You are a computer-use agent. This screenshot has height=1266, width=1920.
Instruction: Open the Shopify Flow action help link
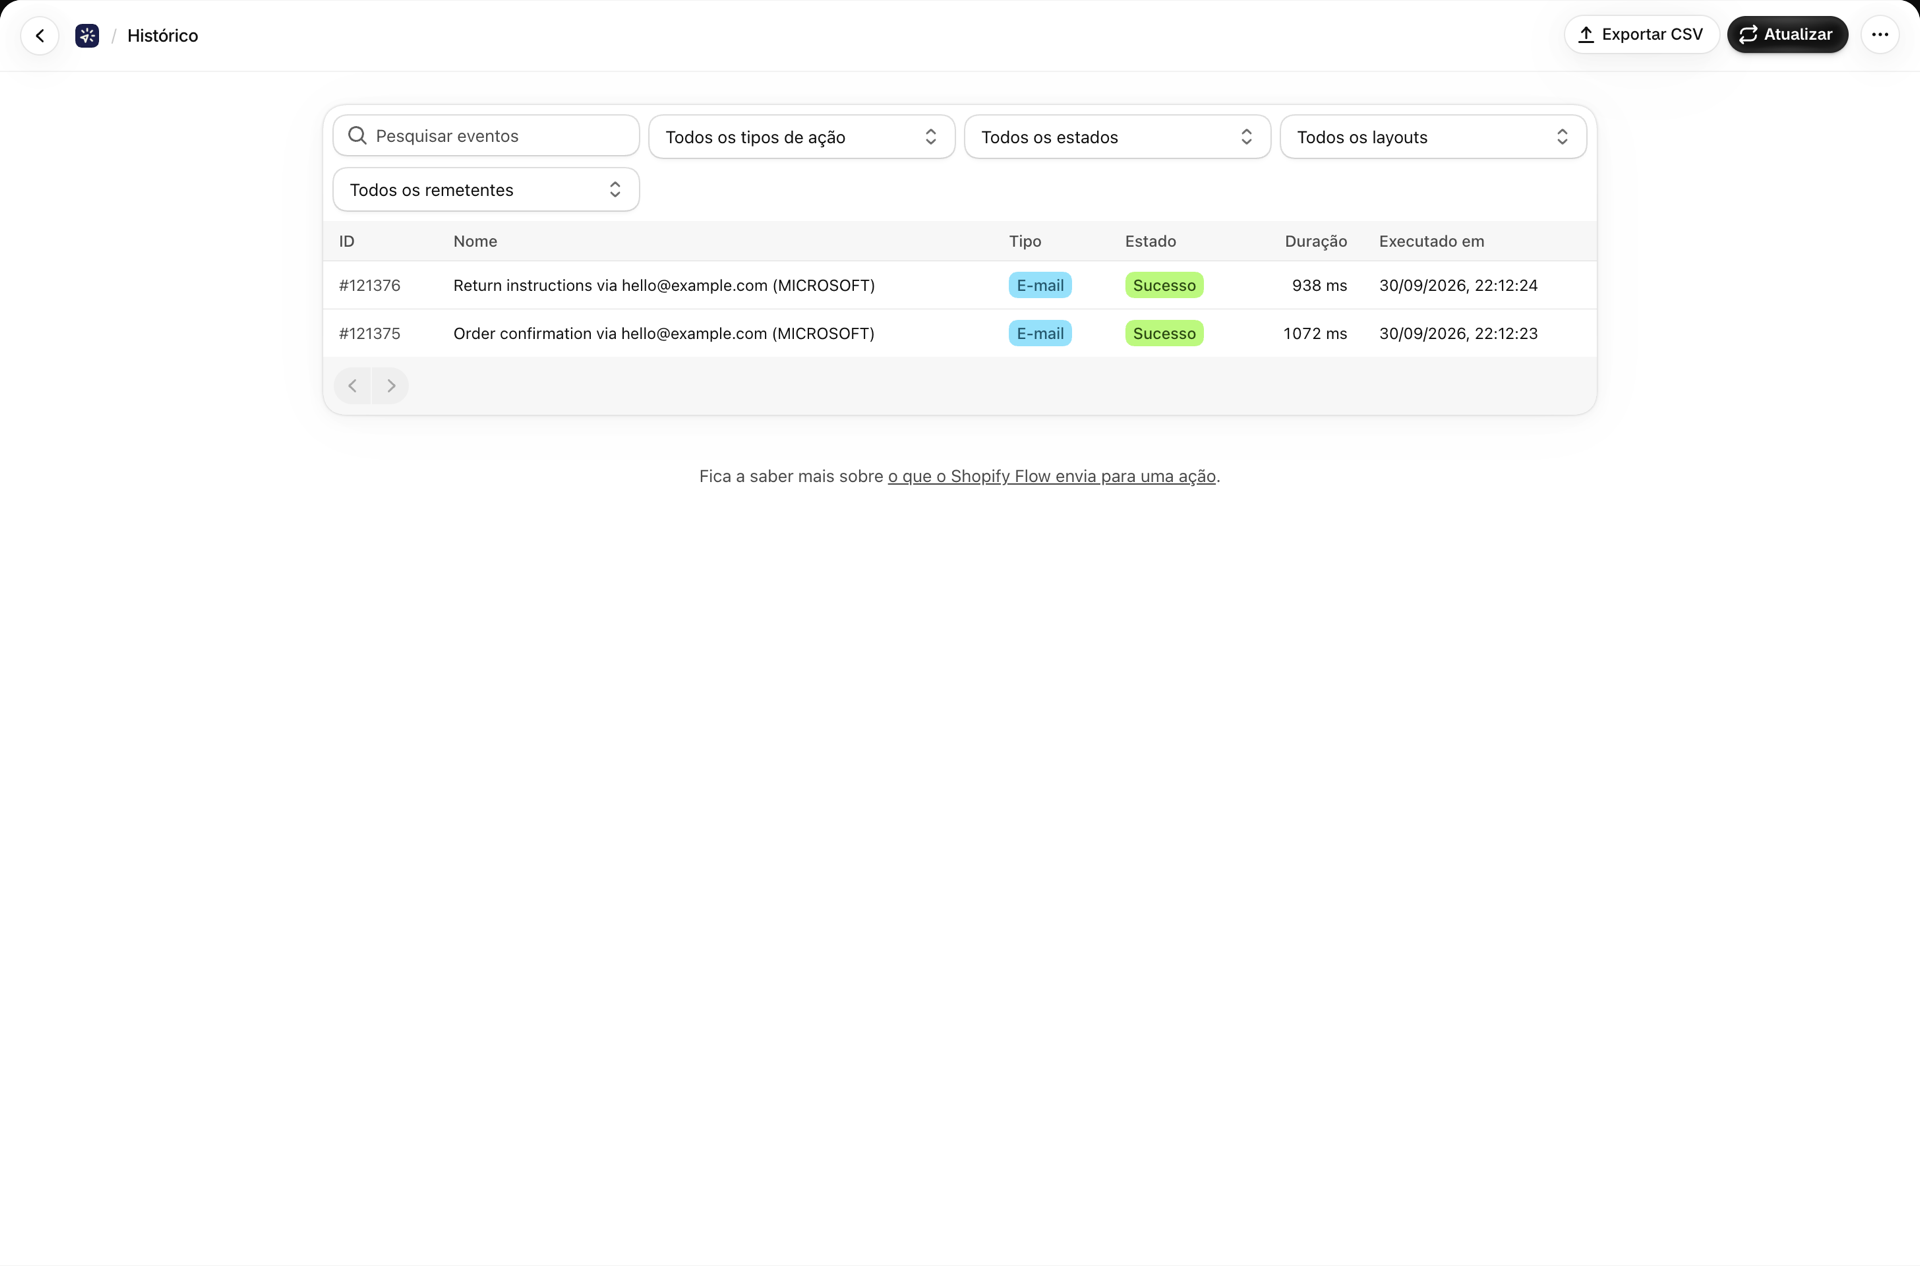(x=1051, y=476)
